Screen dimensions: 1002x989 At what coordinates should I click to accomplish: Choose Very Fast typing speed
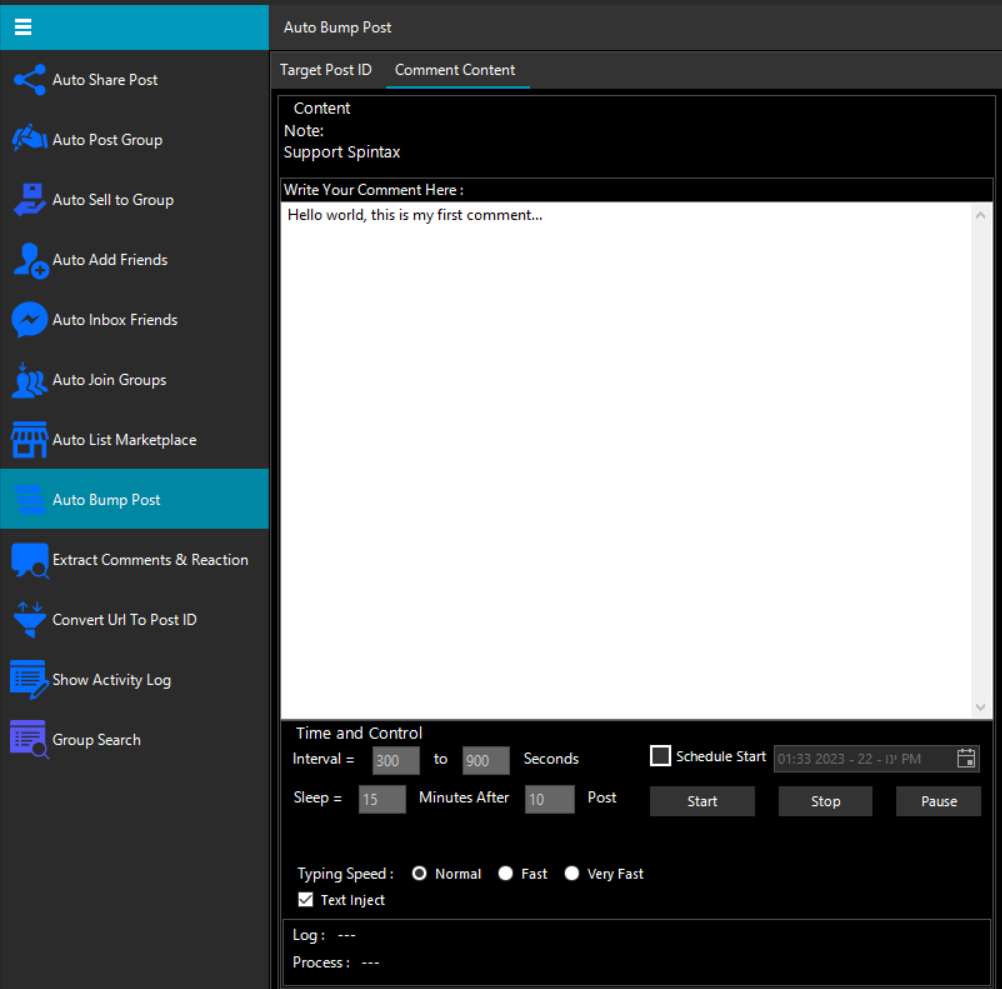coord(571,873)
